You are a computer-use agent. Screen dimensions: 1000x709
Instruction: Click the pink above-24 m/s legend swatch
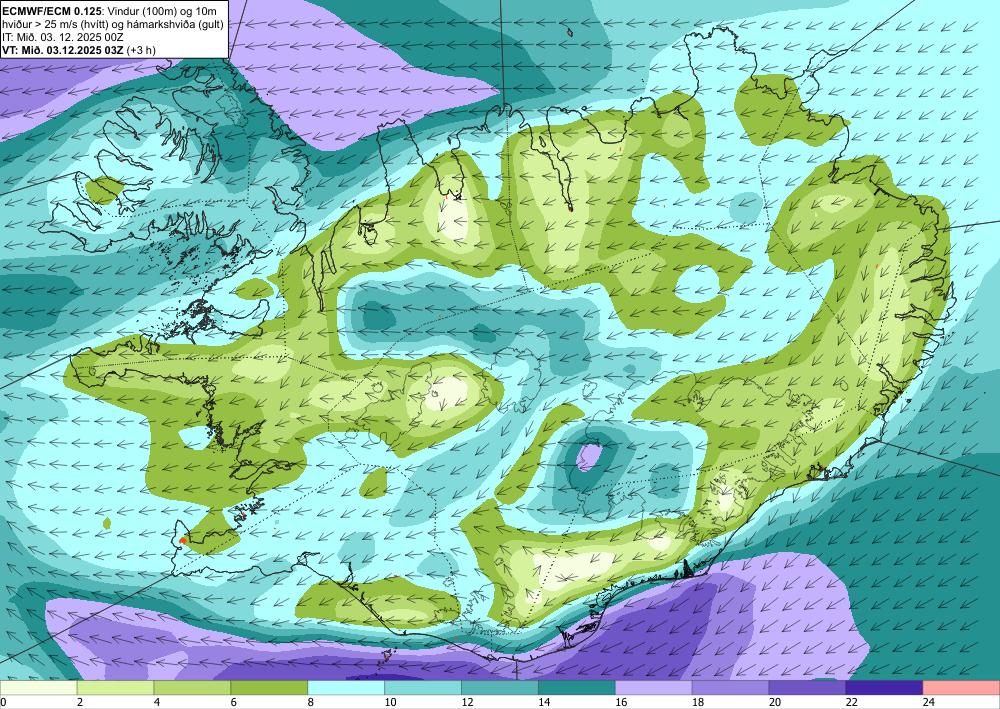pyautogui.click(x=962, y=688)
